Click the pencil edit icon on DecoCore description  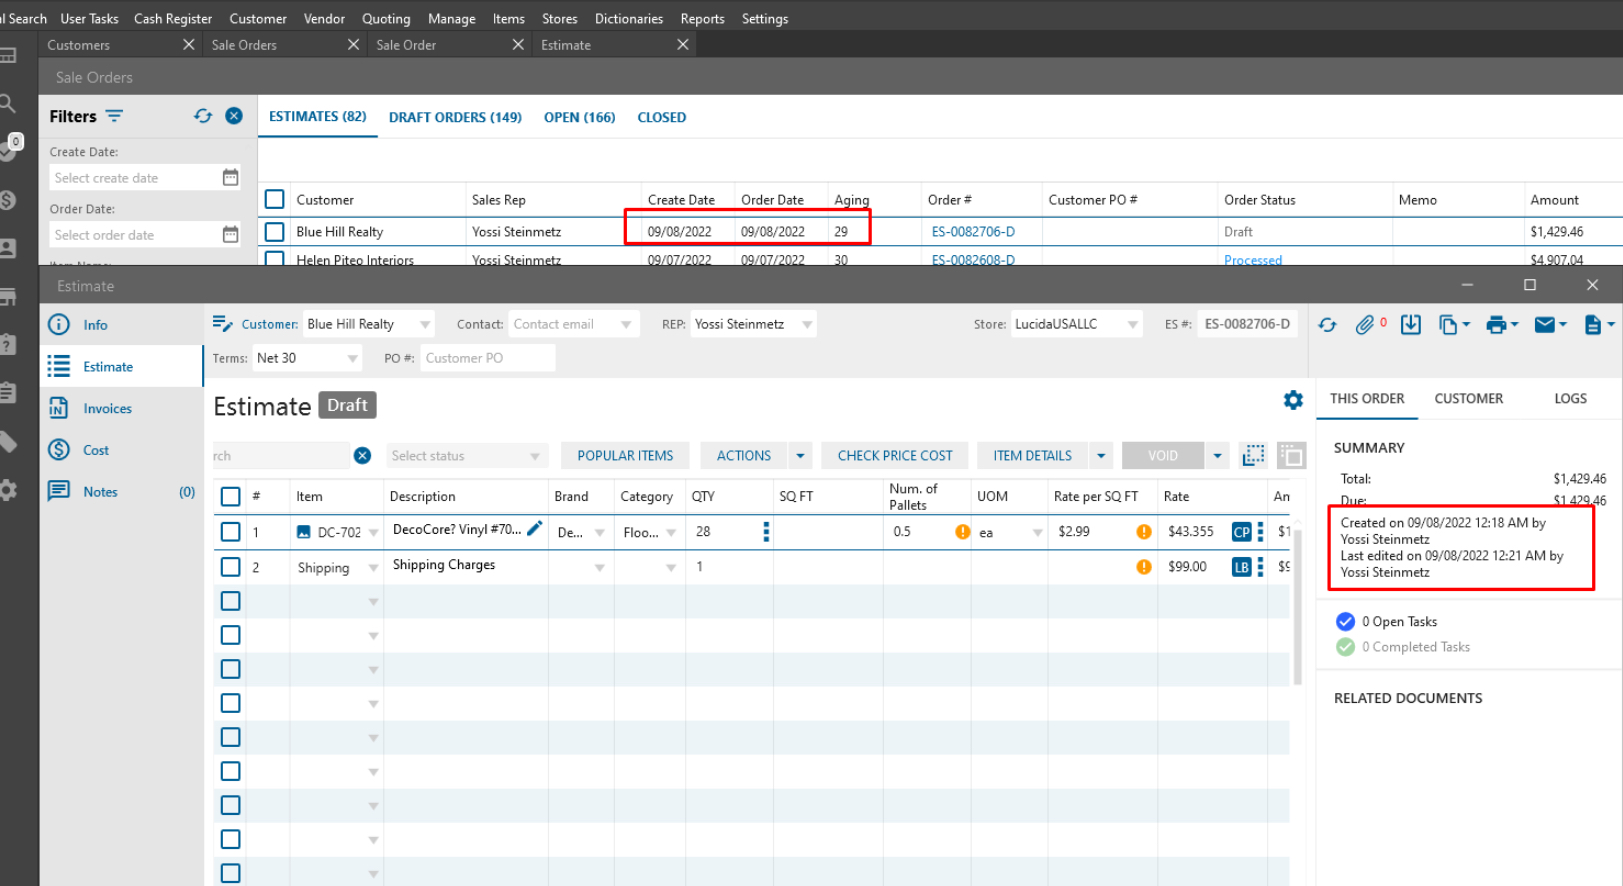[x=535, y=529]
